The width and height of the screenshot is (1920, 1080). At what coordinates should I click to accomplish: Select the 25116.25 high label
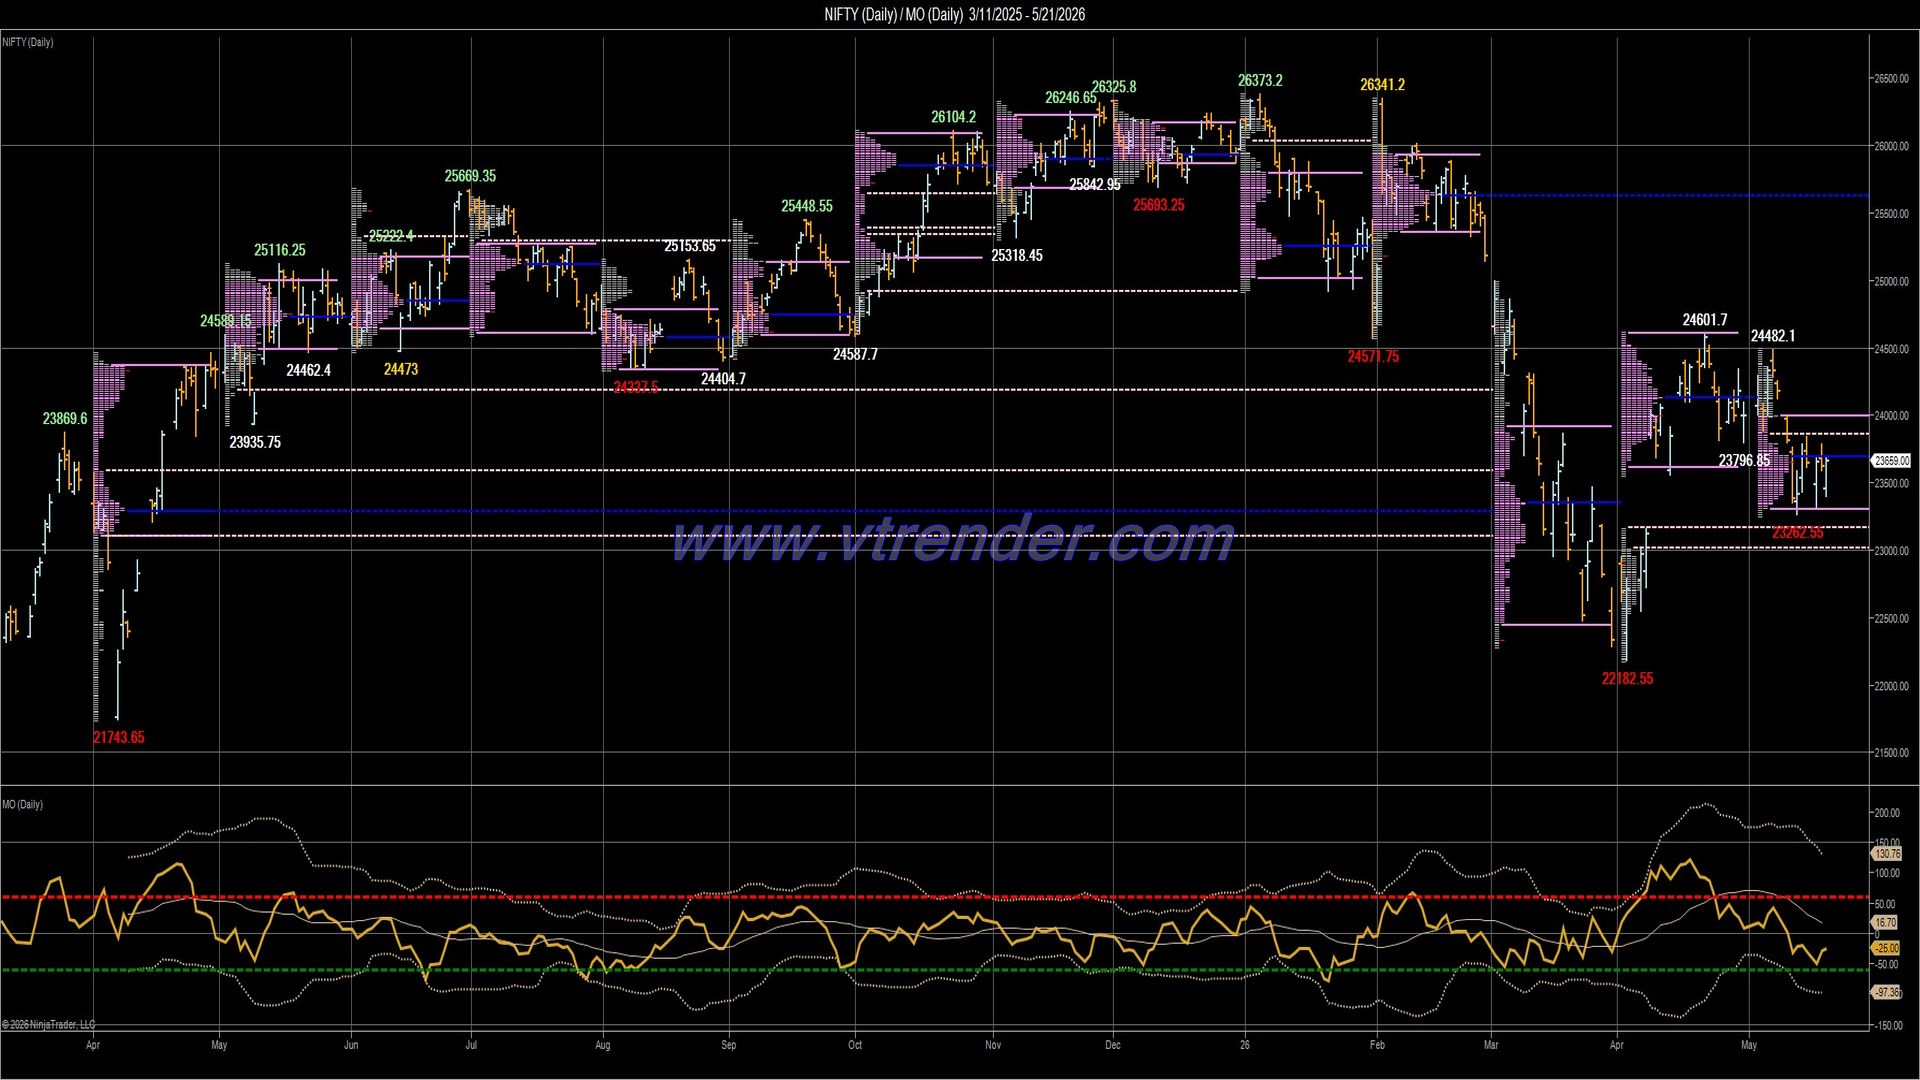pos(280,250)
